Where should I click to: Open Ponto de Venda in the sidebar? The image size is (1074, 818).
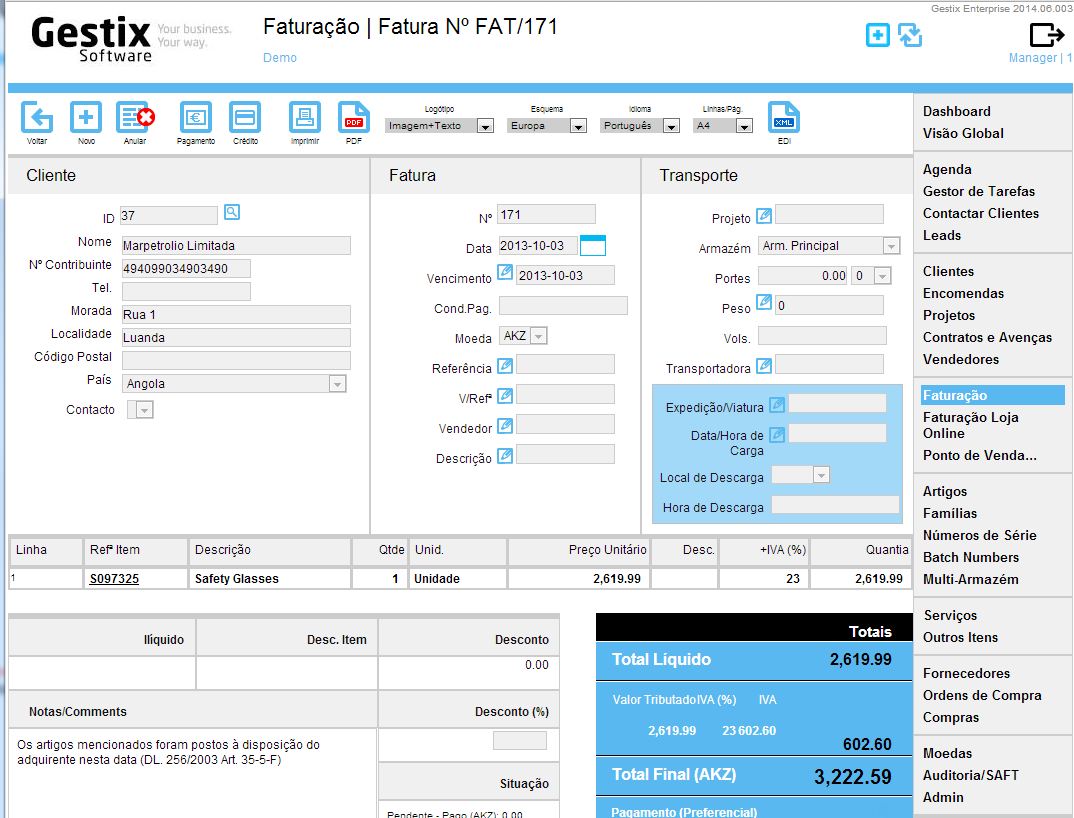click(979, 456)
